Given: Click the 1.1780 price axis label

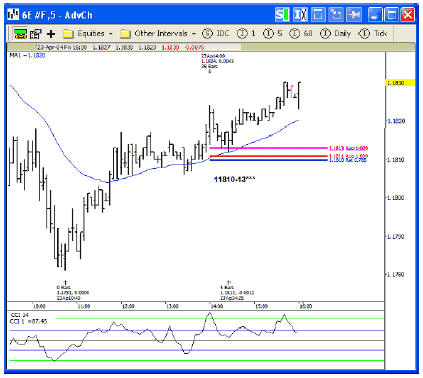Looking at the screenshot, I should tap(396, 275).
